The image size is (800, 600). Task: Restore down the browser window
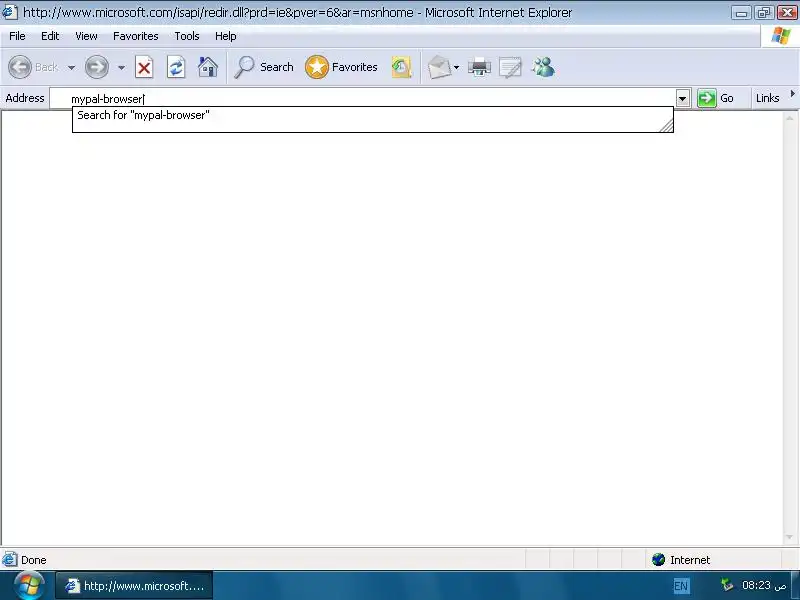point(764,13)
